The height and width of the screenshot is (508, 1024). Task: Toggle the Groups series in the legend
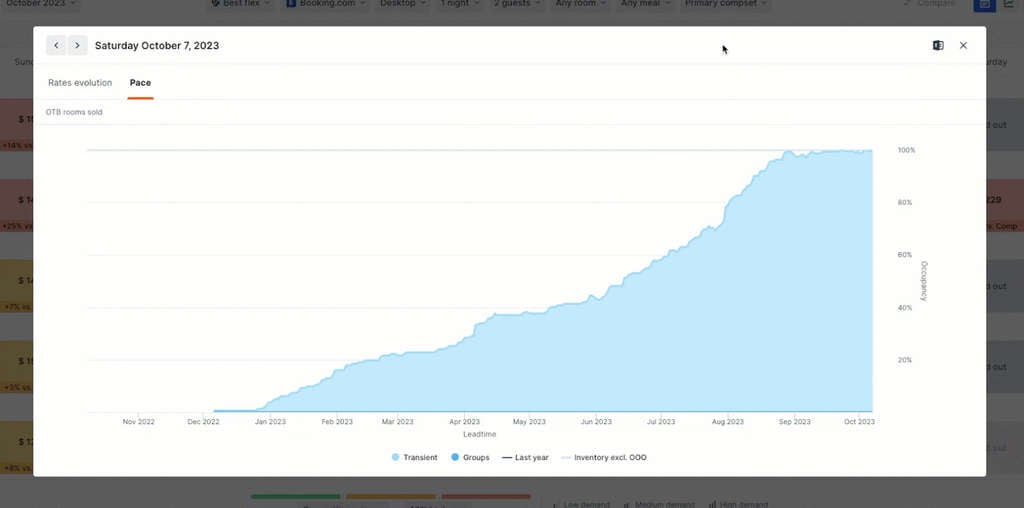tap(470, 458)
